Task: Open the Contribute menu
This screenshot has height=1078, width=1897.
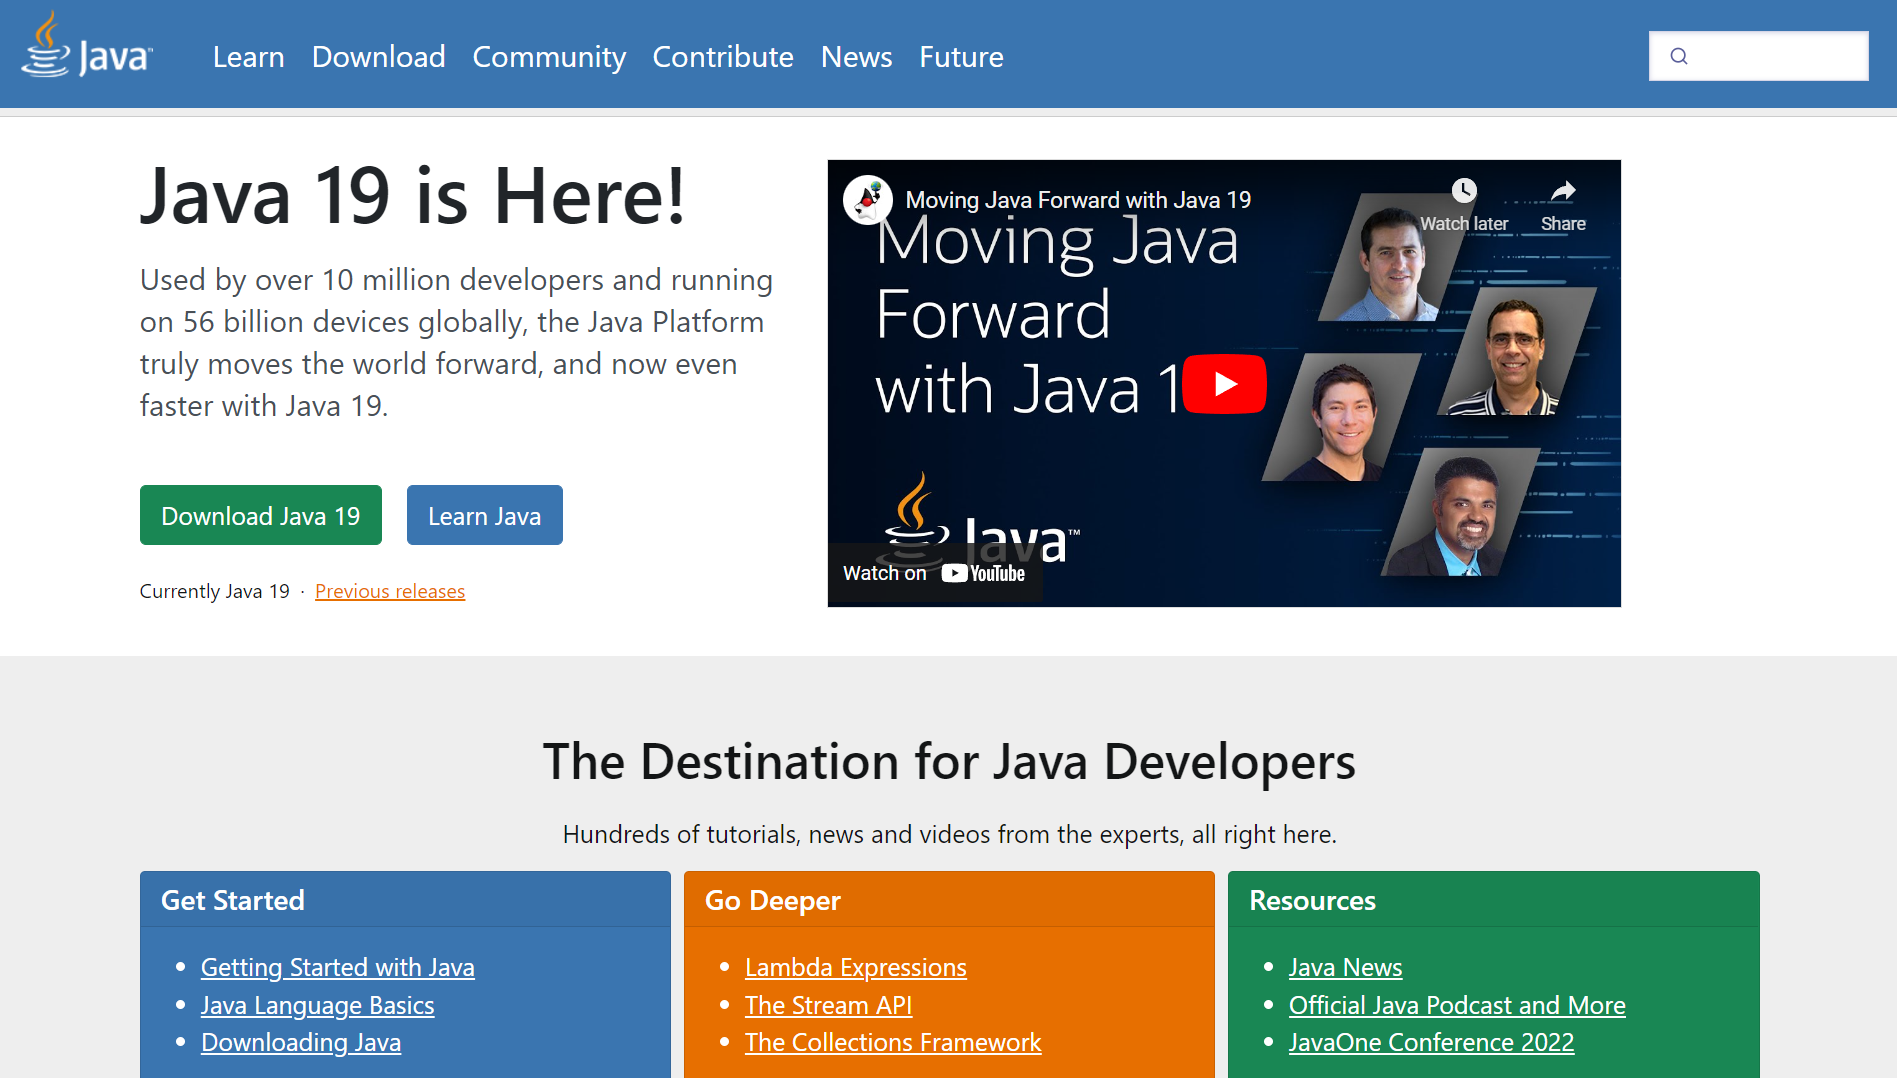Action: click(x=722, y=57)
